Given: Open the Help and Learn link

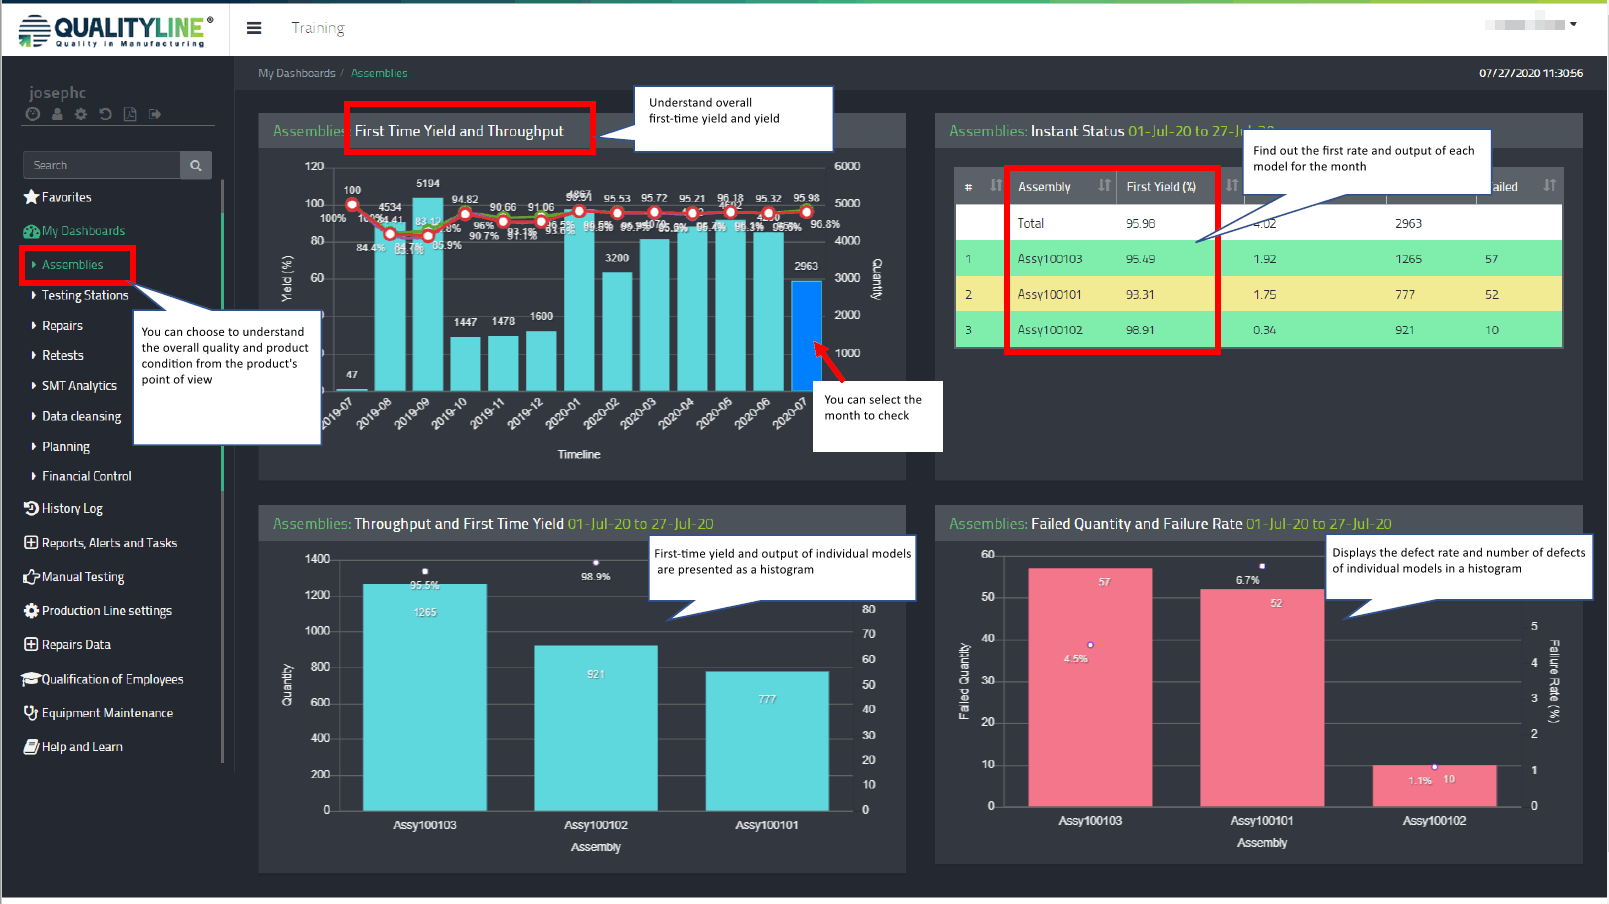Looking at the screenshot, I should click(x=82, y=747).
